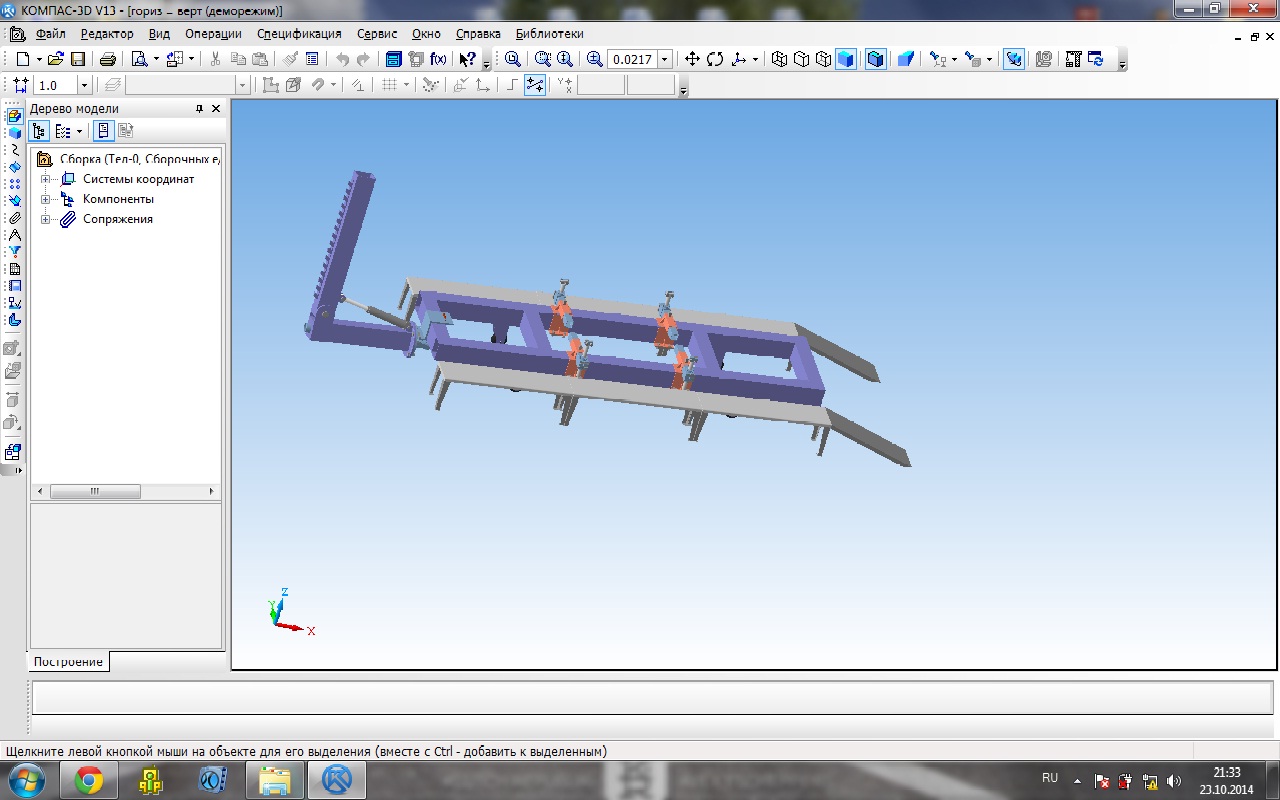
Task: Open the Библиотеки menu
Action: pos(549,34)
